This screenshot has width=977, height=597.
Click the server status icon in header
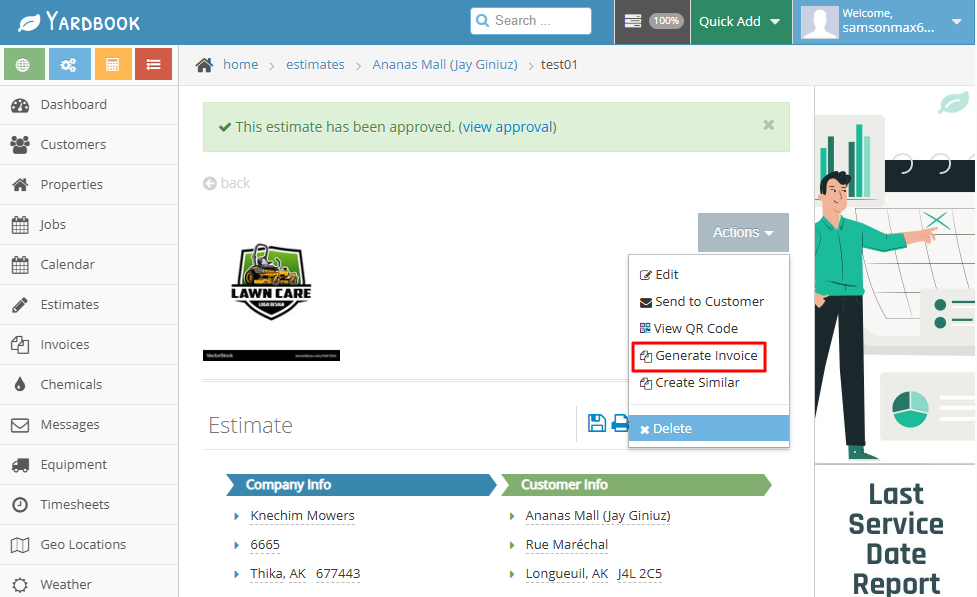click(632, 21)
